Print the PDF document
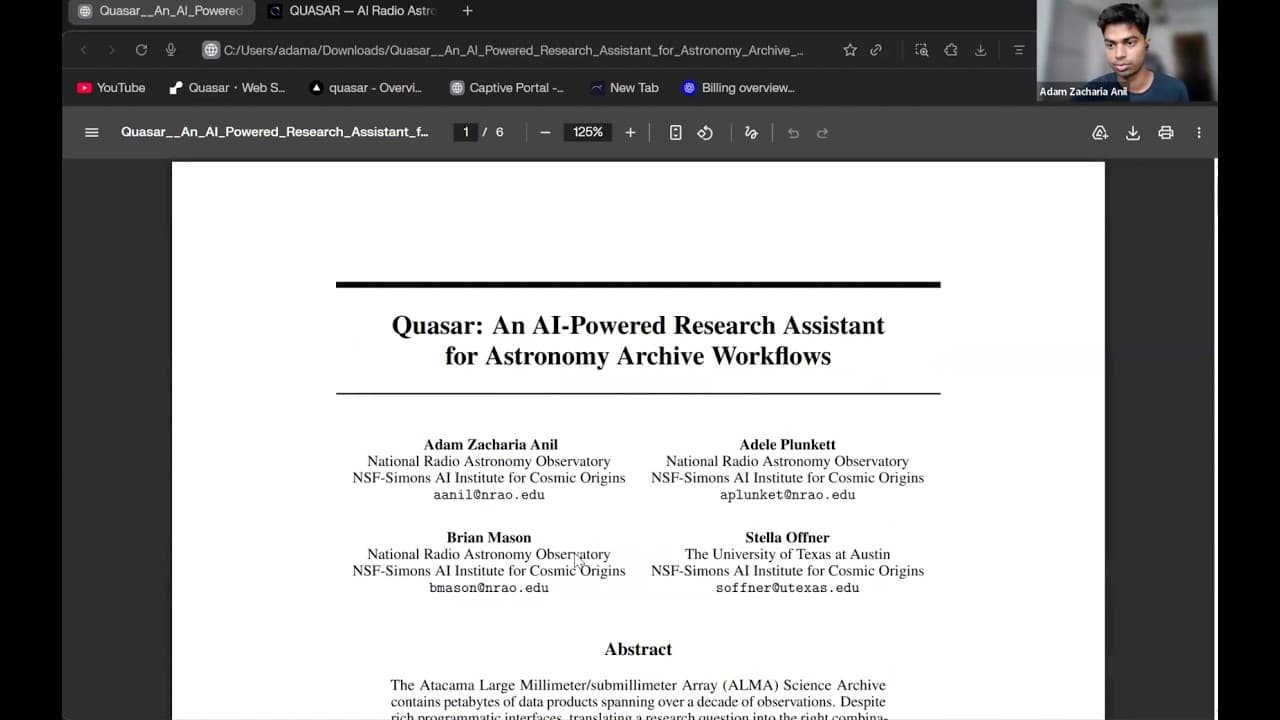 coord(1166,132)
